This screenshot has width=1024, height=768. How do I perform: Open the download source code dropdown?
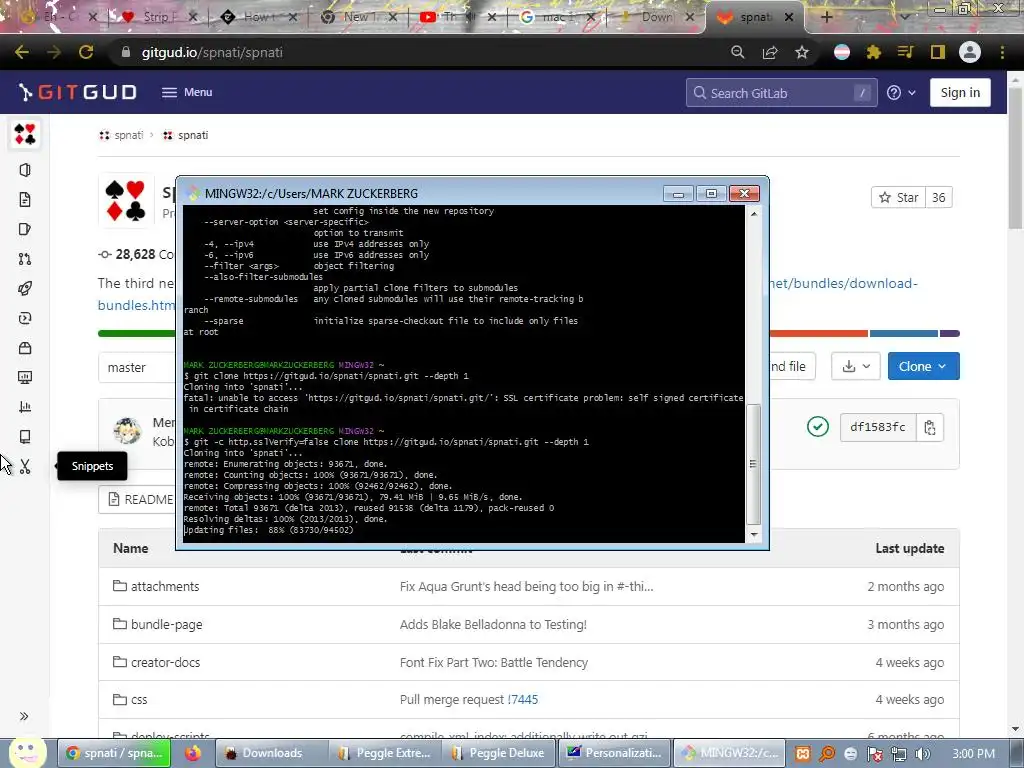pos(856,366)
